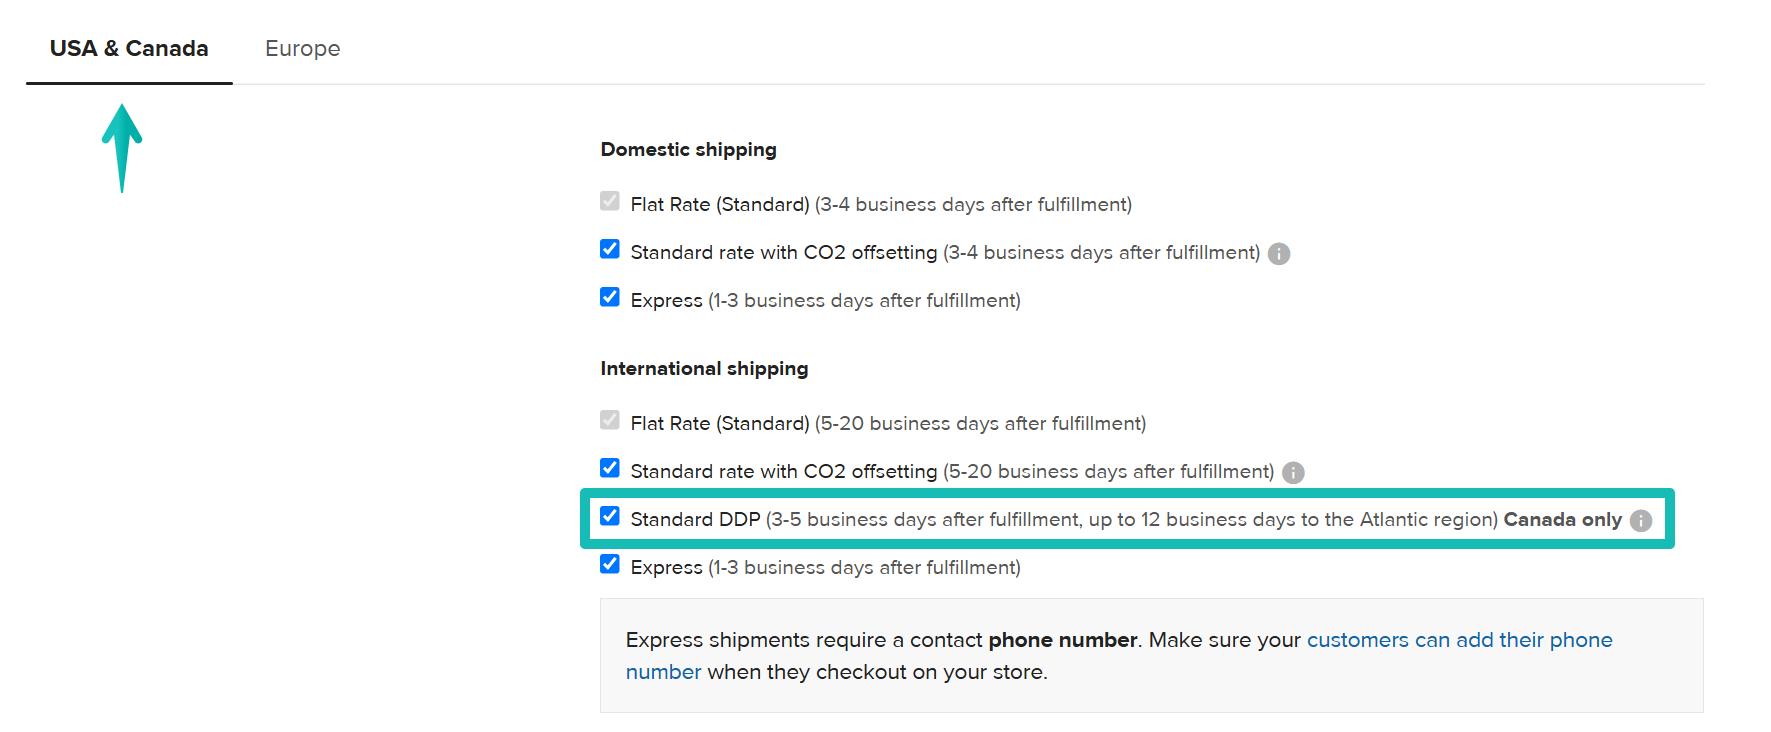Click info icon beside Standard DDP Canada only

click(1641, 520)
